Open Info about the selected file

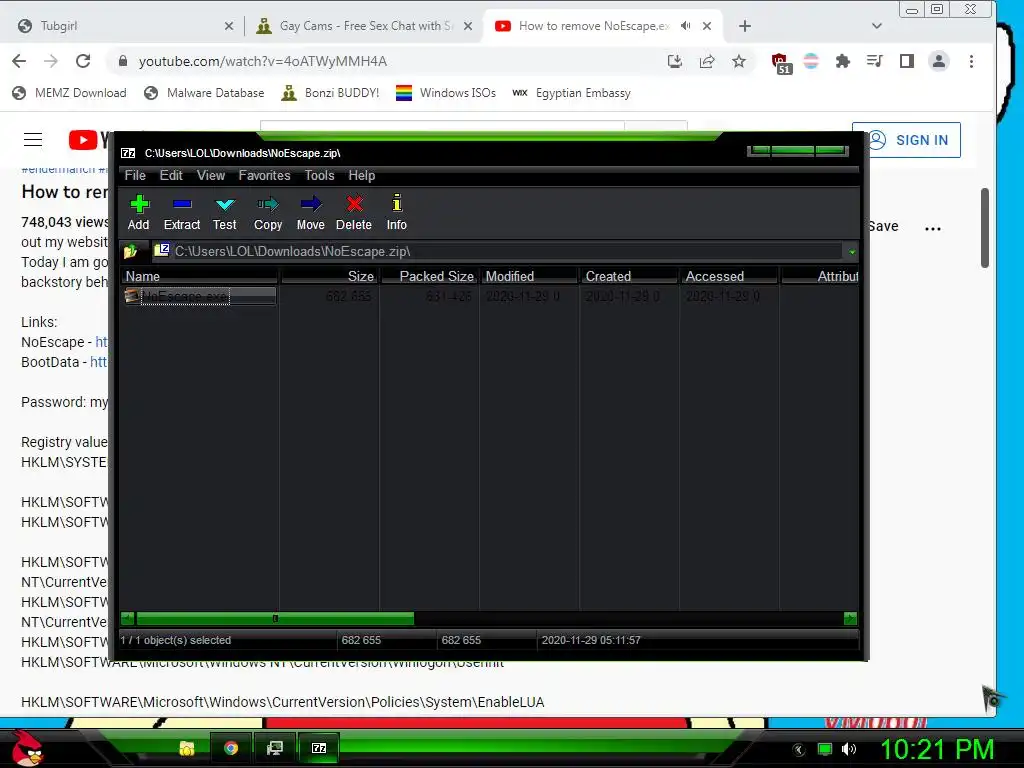(396, 213)
